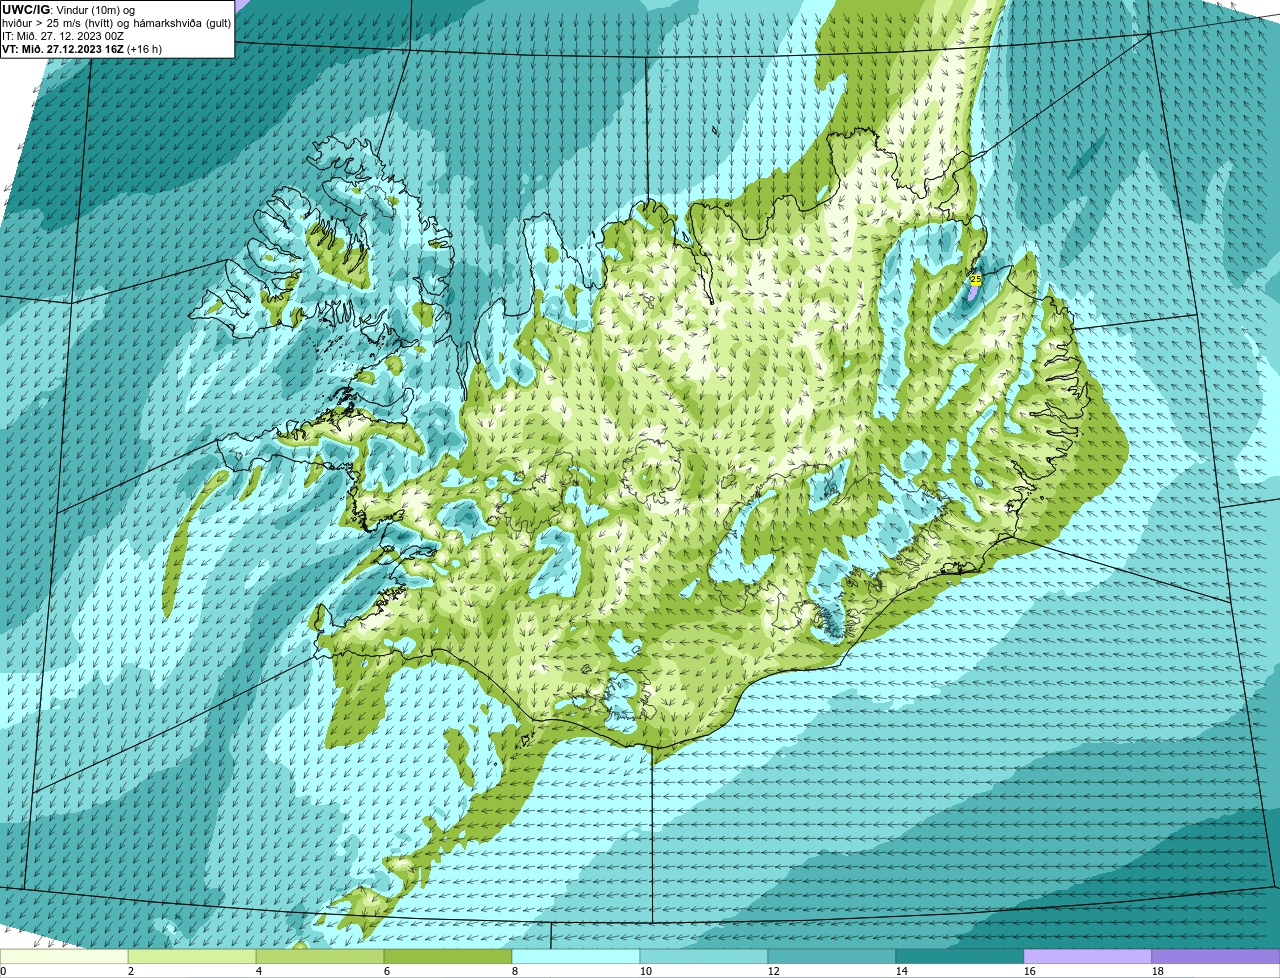Click the scale label '2'

(x=131, y=971)
